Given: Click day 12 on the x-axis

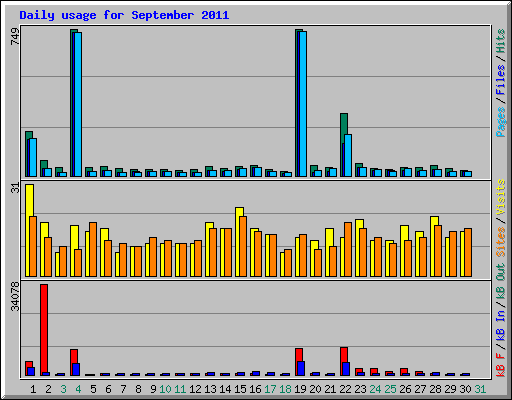Looking at the screenshot, I should 195,389.
